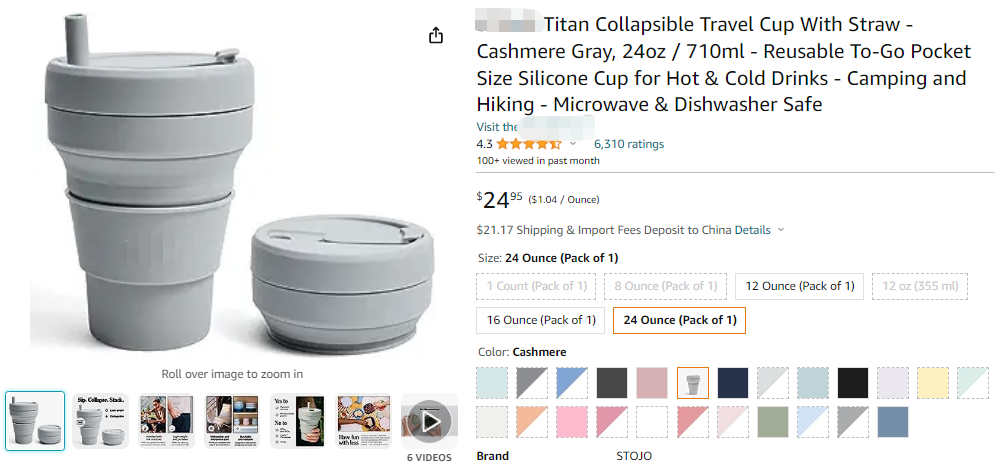This screenshot has height=470, width=995.
Task: Play the product videos thumbnail
Action: coord(430,421)
